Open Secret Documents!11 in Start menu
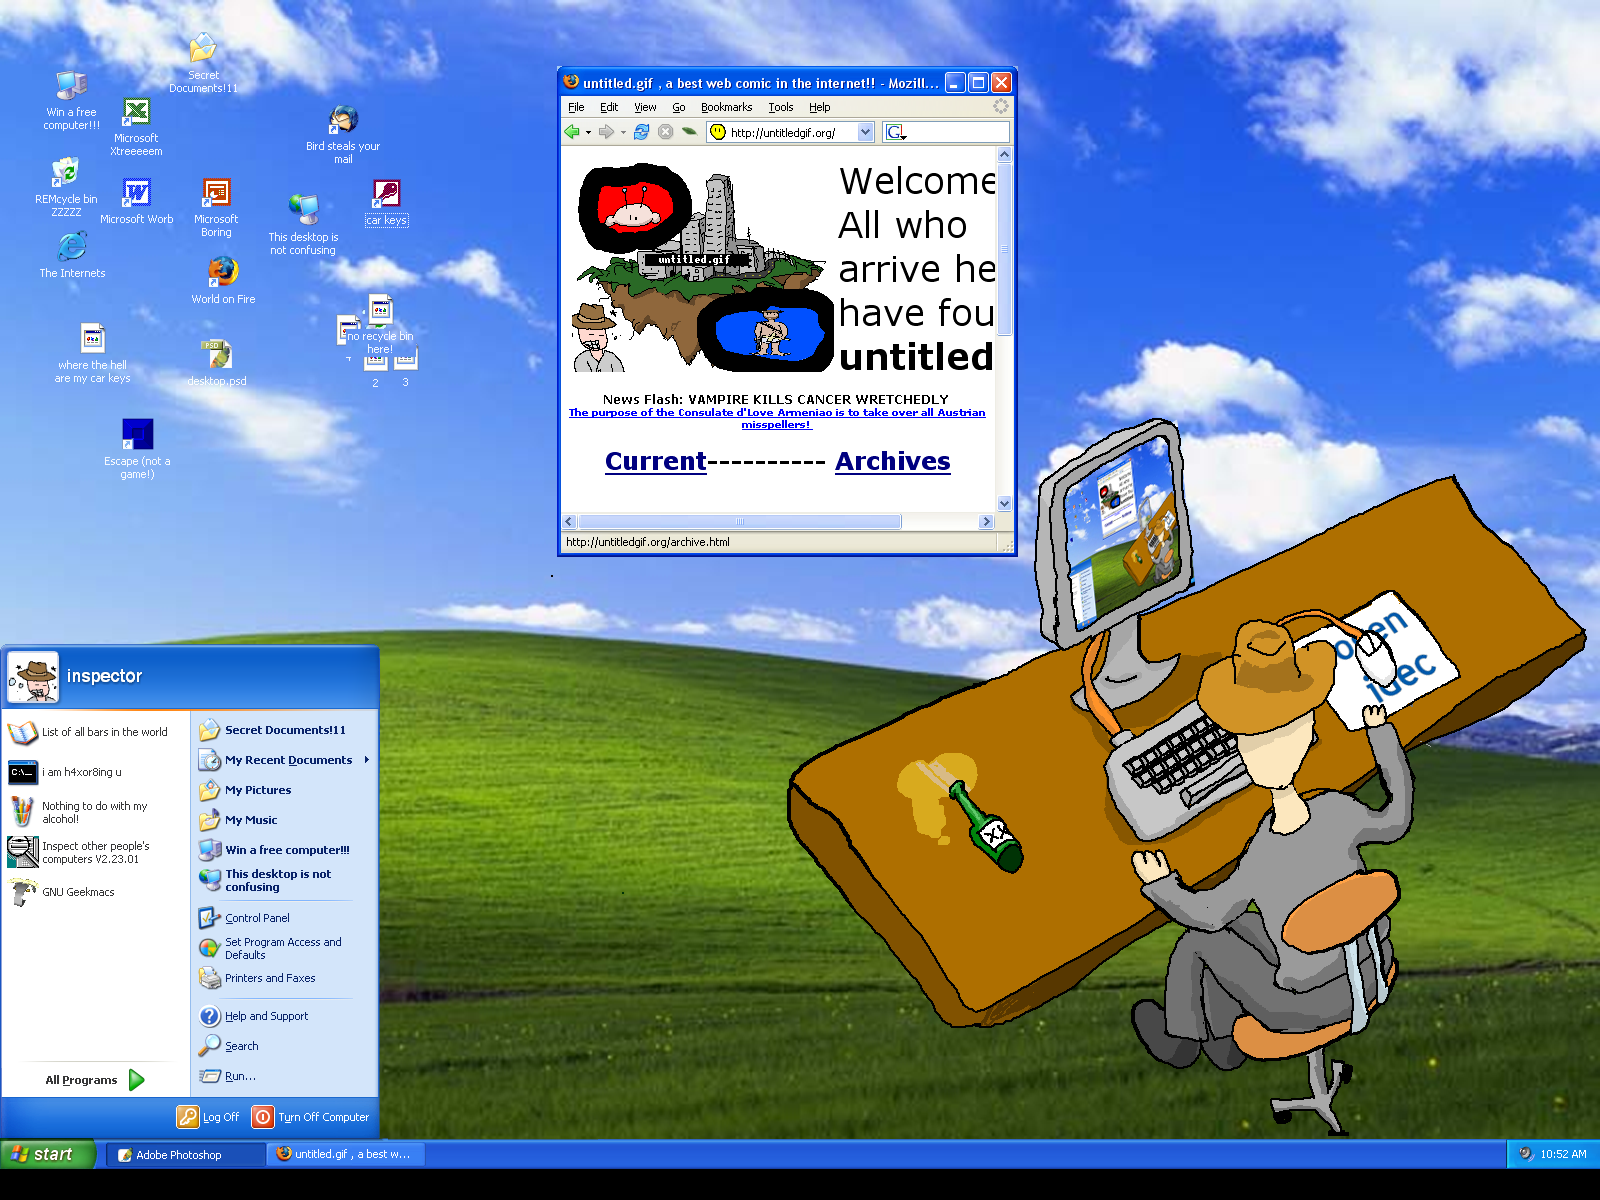 [x=284, y=730]
